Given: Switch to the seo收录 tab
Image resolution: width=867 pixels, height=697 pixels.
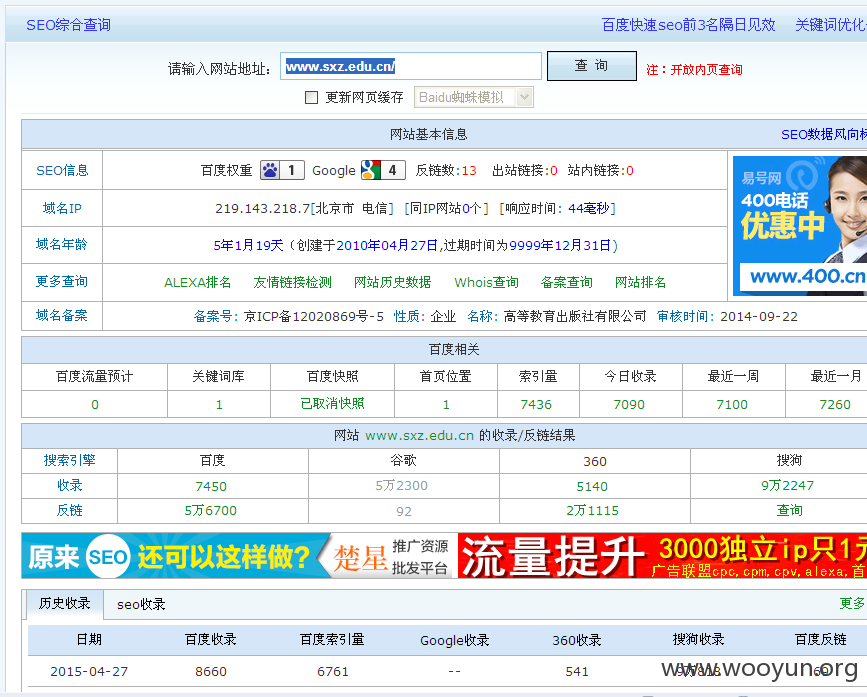Looking at the screenshot, I should coord(141,604).
